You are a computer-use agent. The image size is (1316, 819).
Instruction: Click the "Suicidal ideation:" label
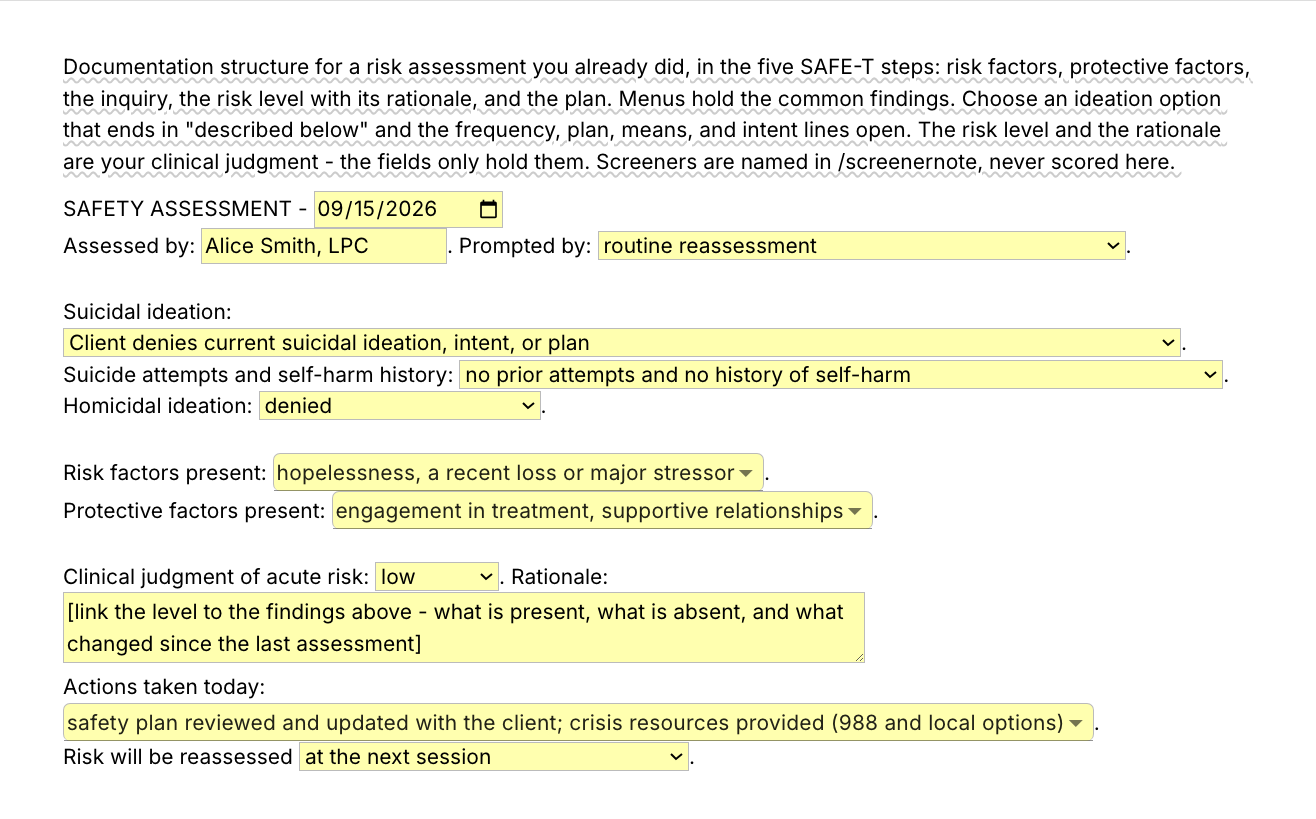[x=147, y=312]
